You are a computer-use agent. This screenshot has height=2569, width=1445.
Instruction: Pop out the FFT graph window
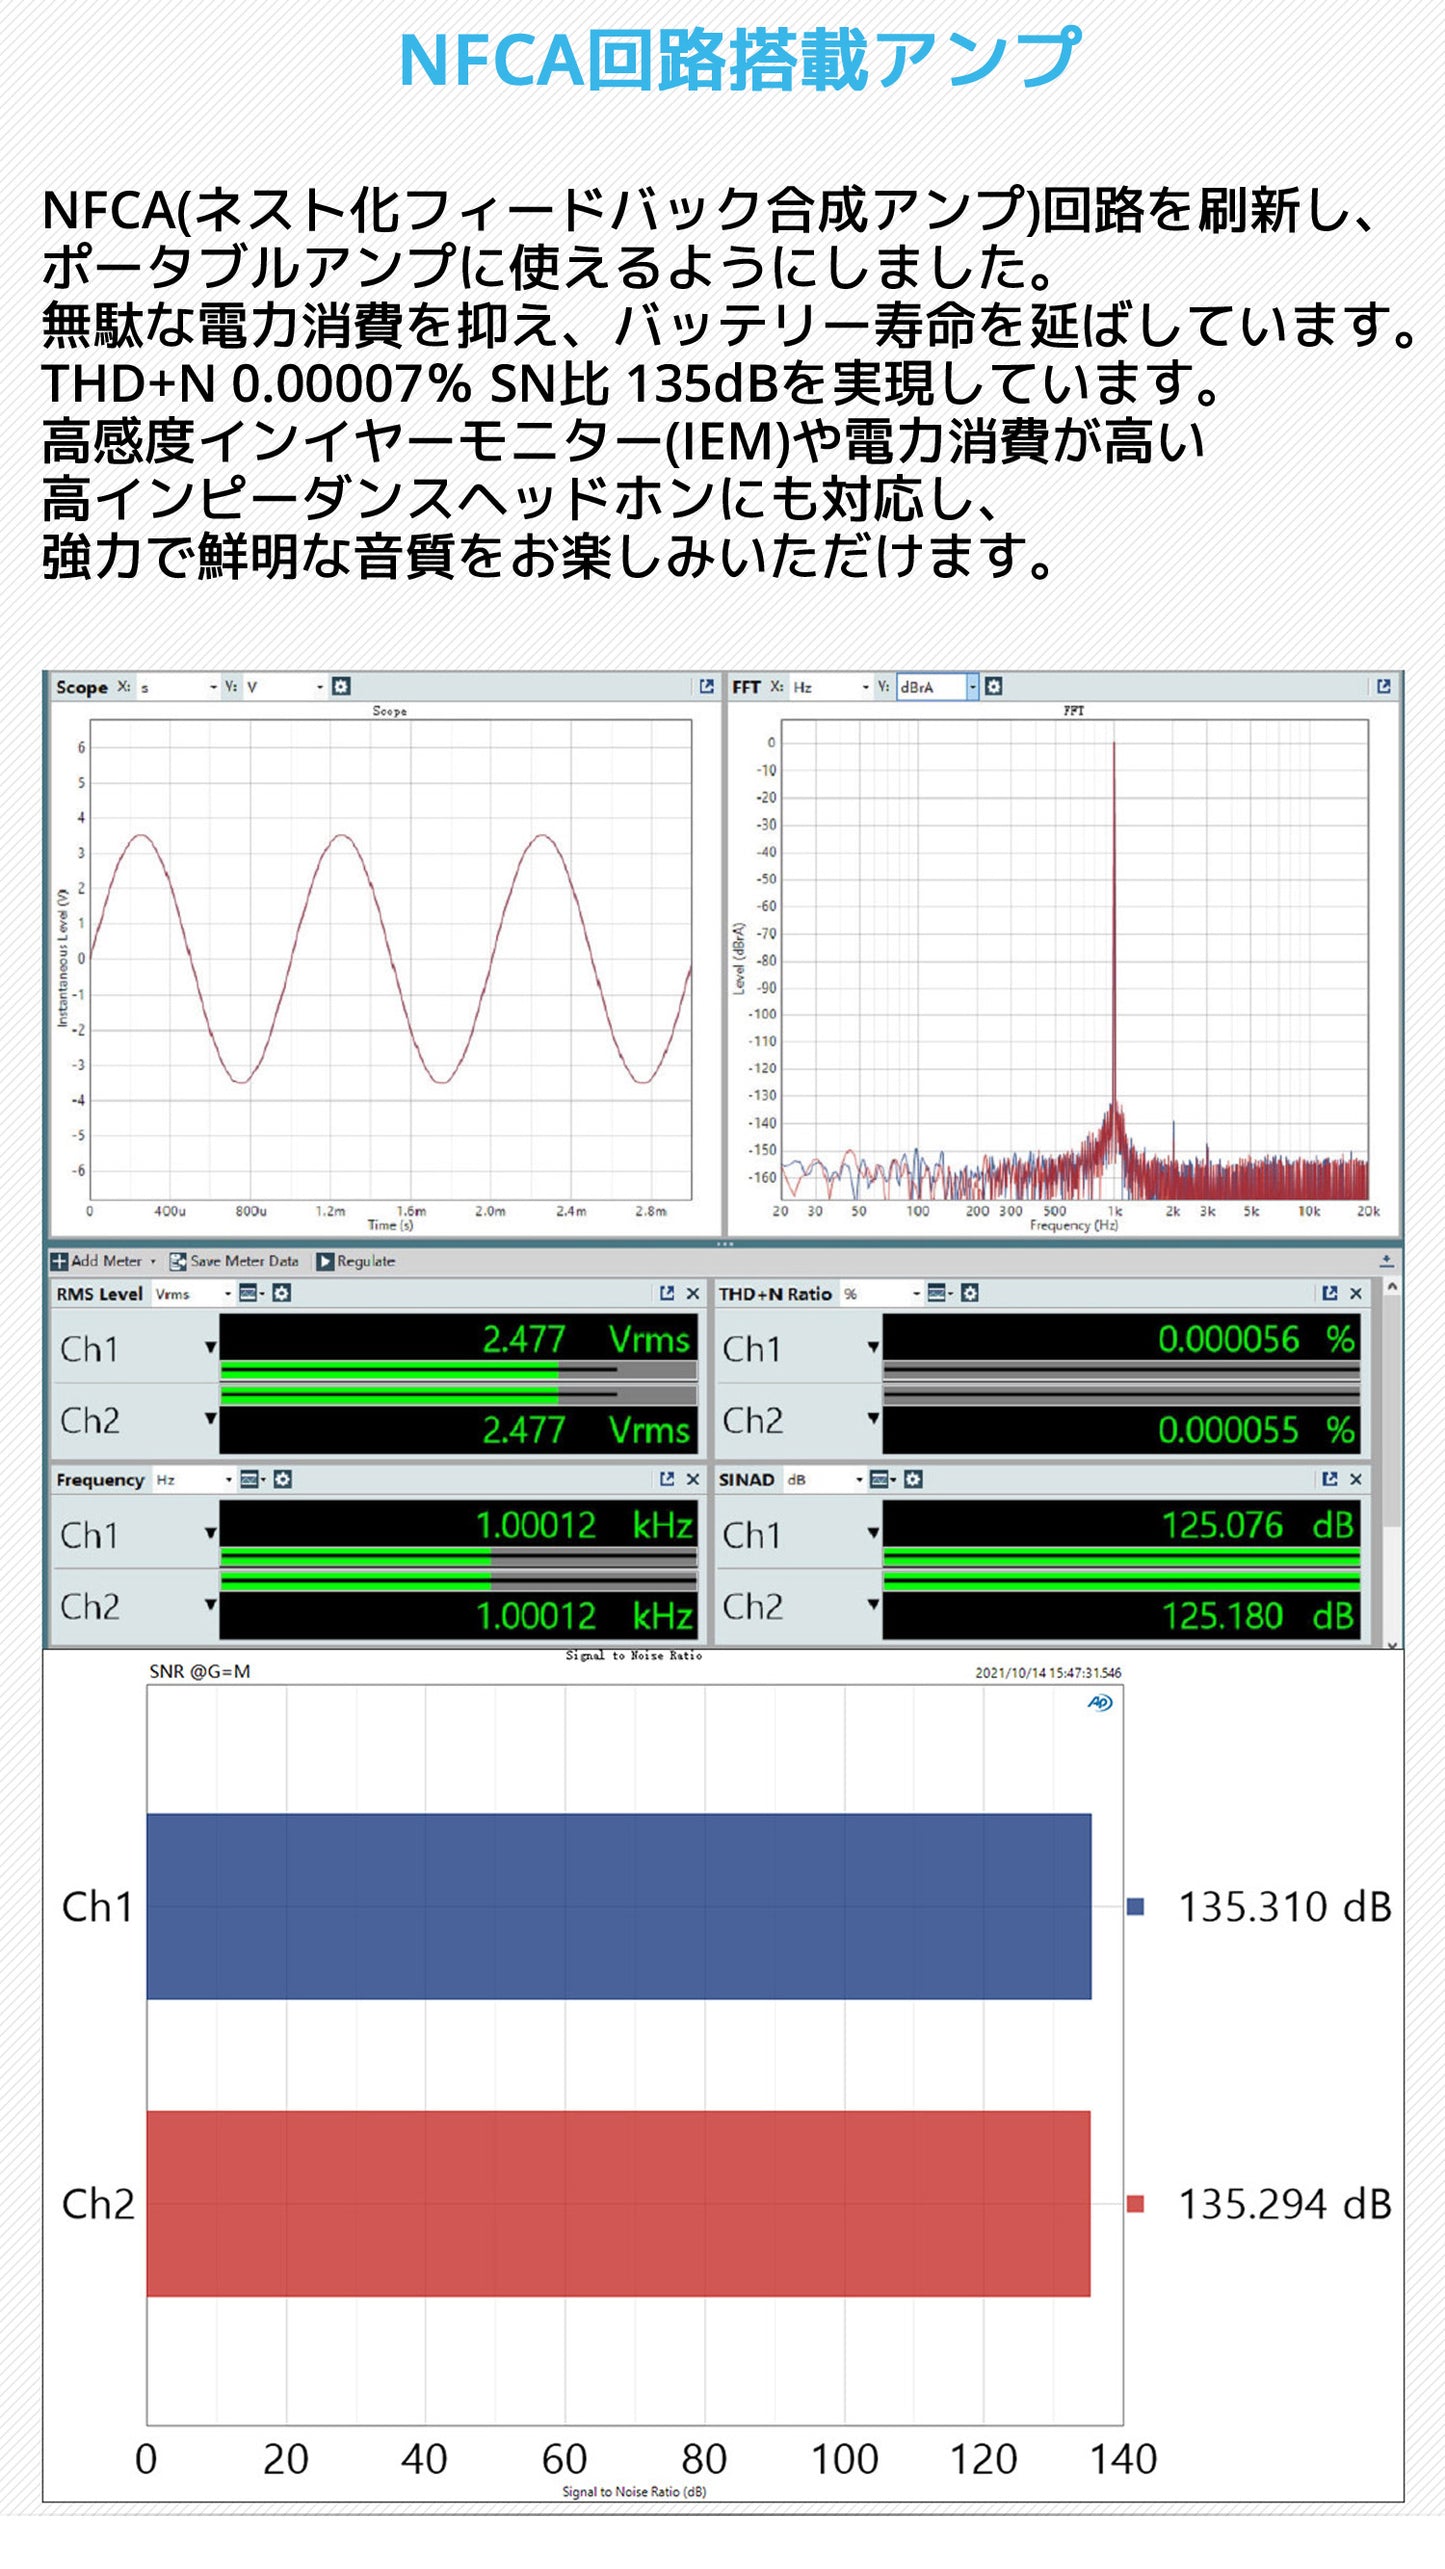point(1384,686)
